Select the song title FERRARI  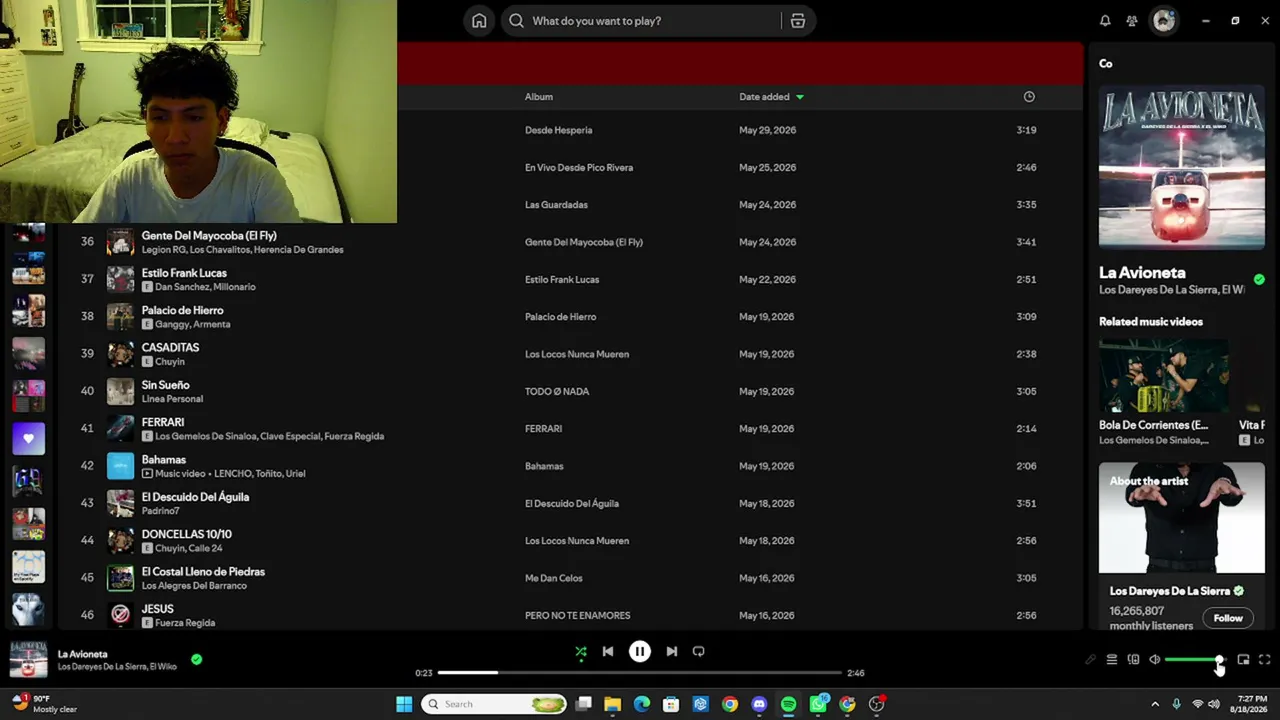coord(163,422)
